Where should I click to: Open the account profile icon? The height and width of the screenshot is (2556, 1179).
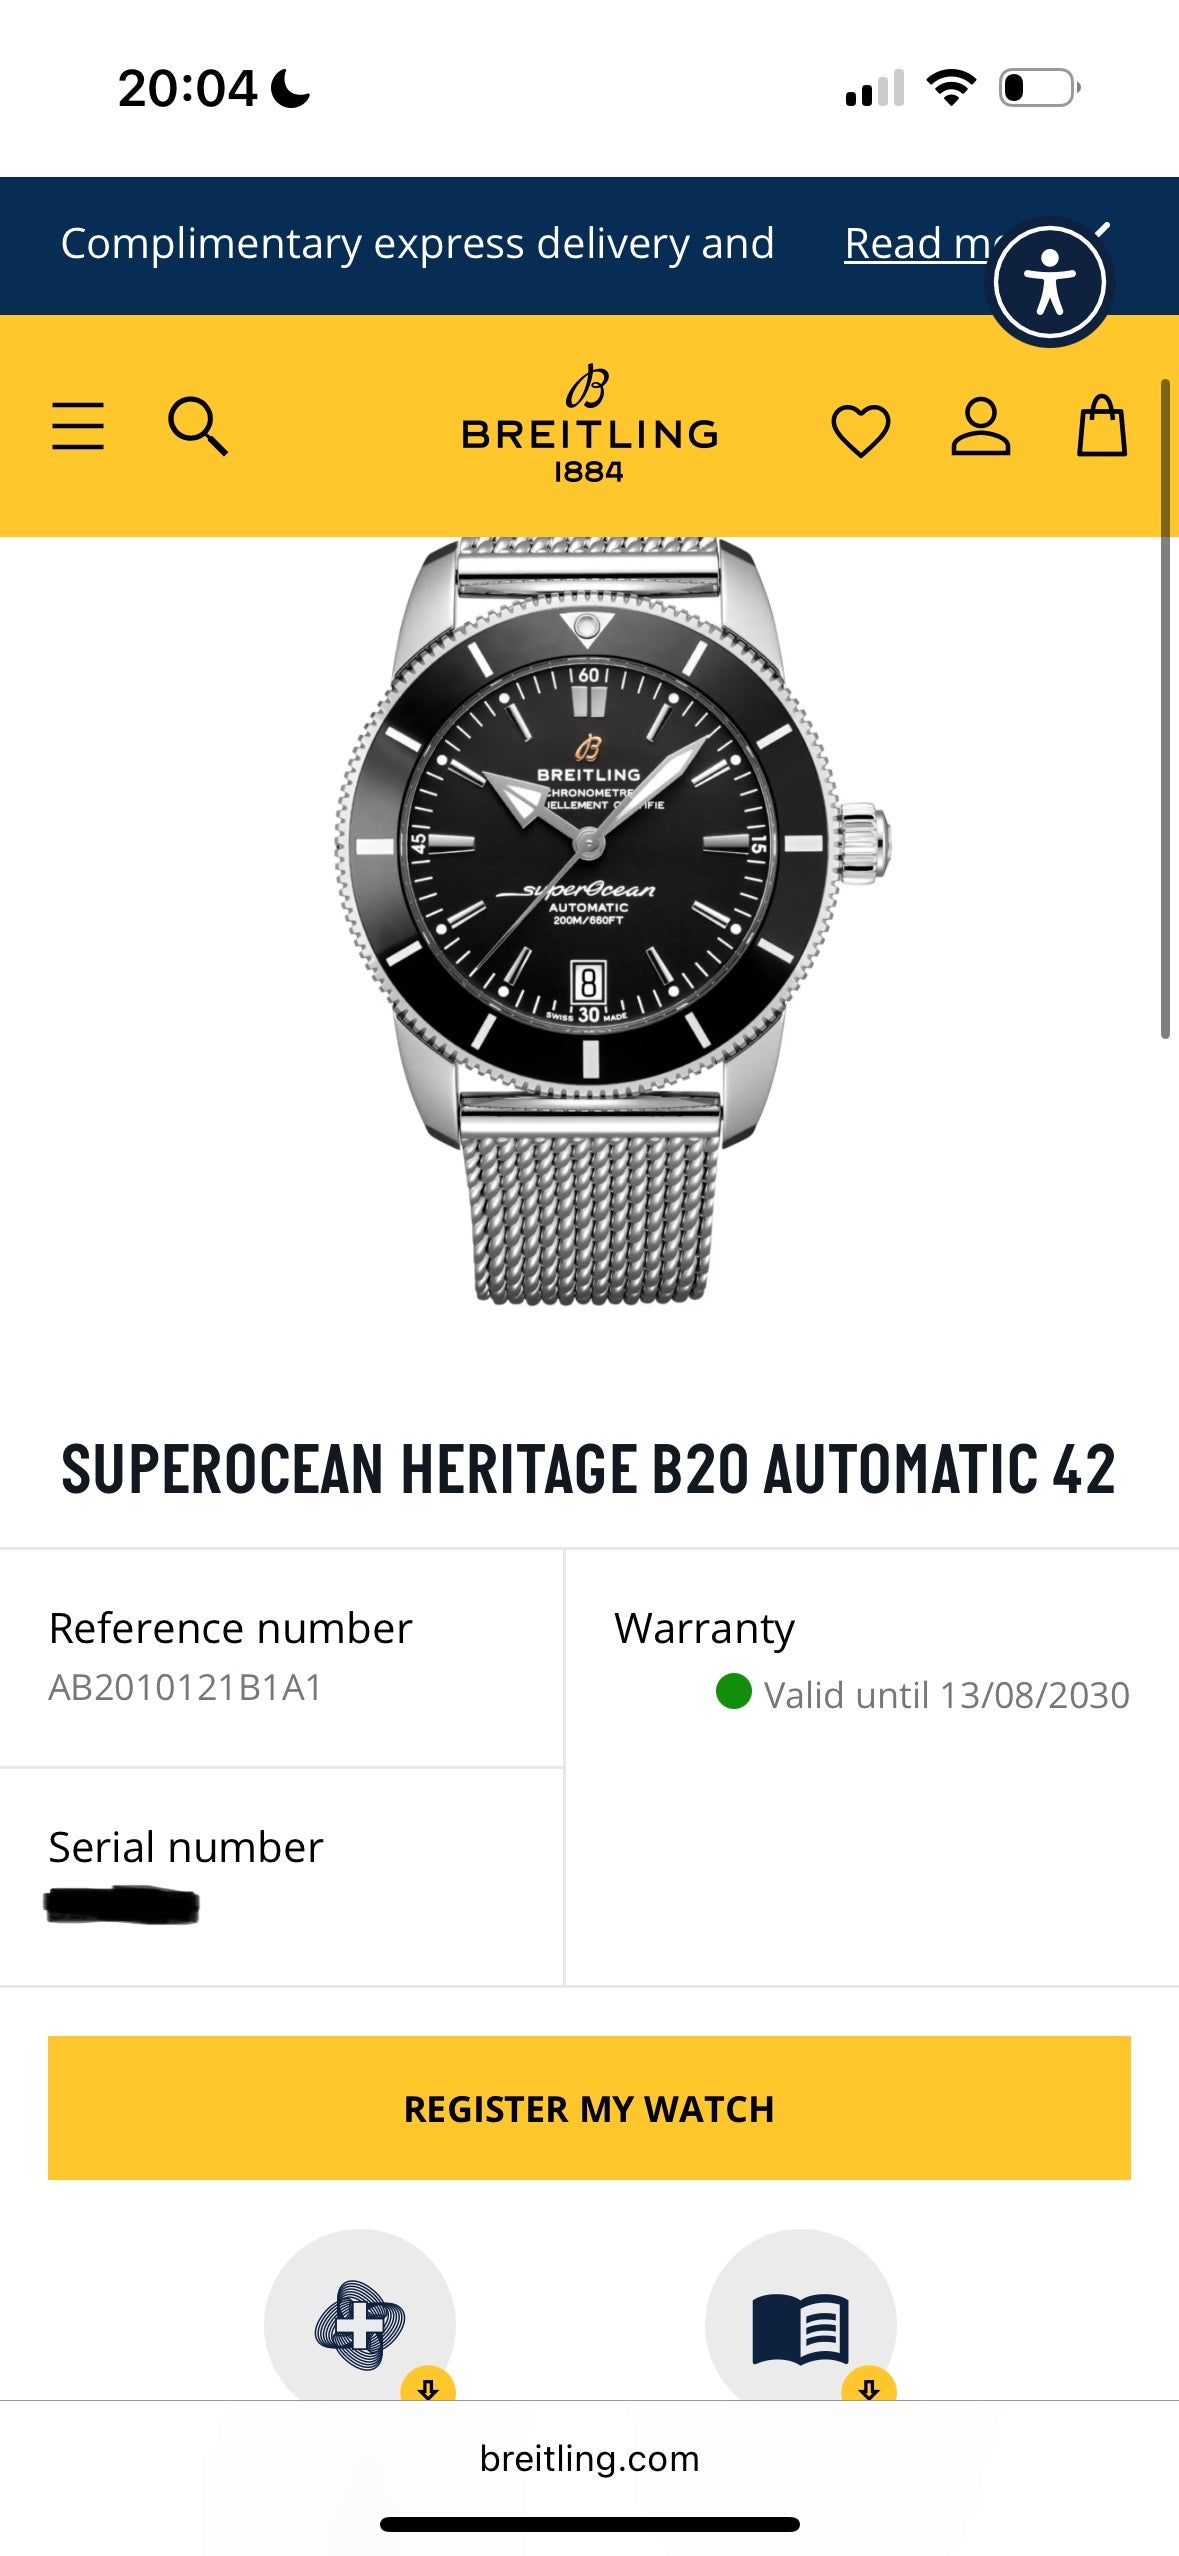click(x=980, y=428)
